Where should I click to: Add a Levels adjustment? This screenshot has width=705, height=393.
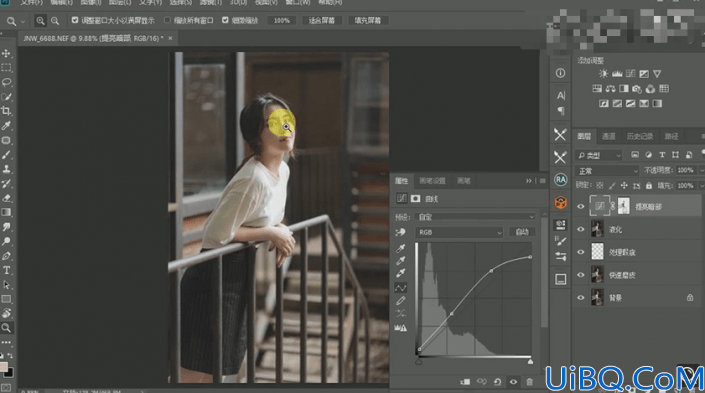click(x=617, y=73)
